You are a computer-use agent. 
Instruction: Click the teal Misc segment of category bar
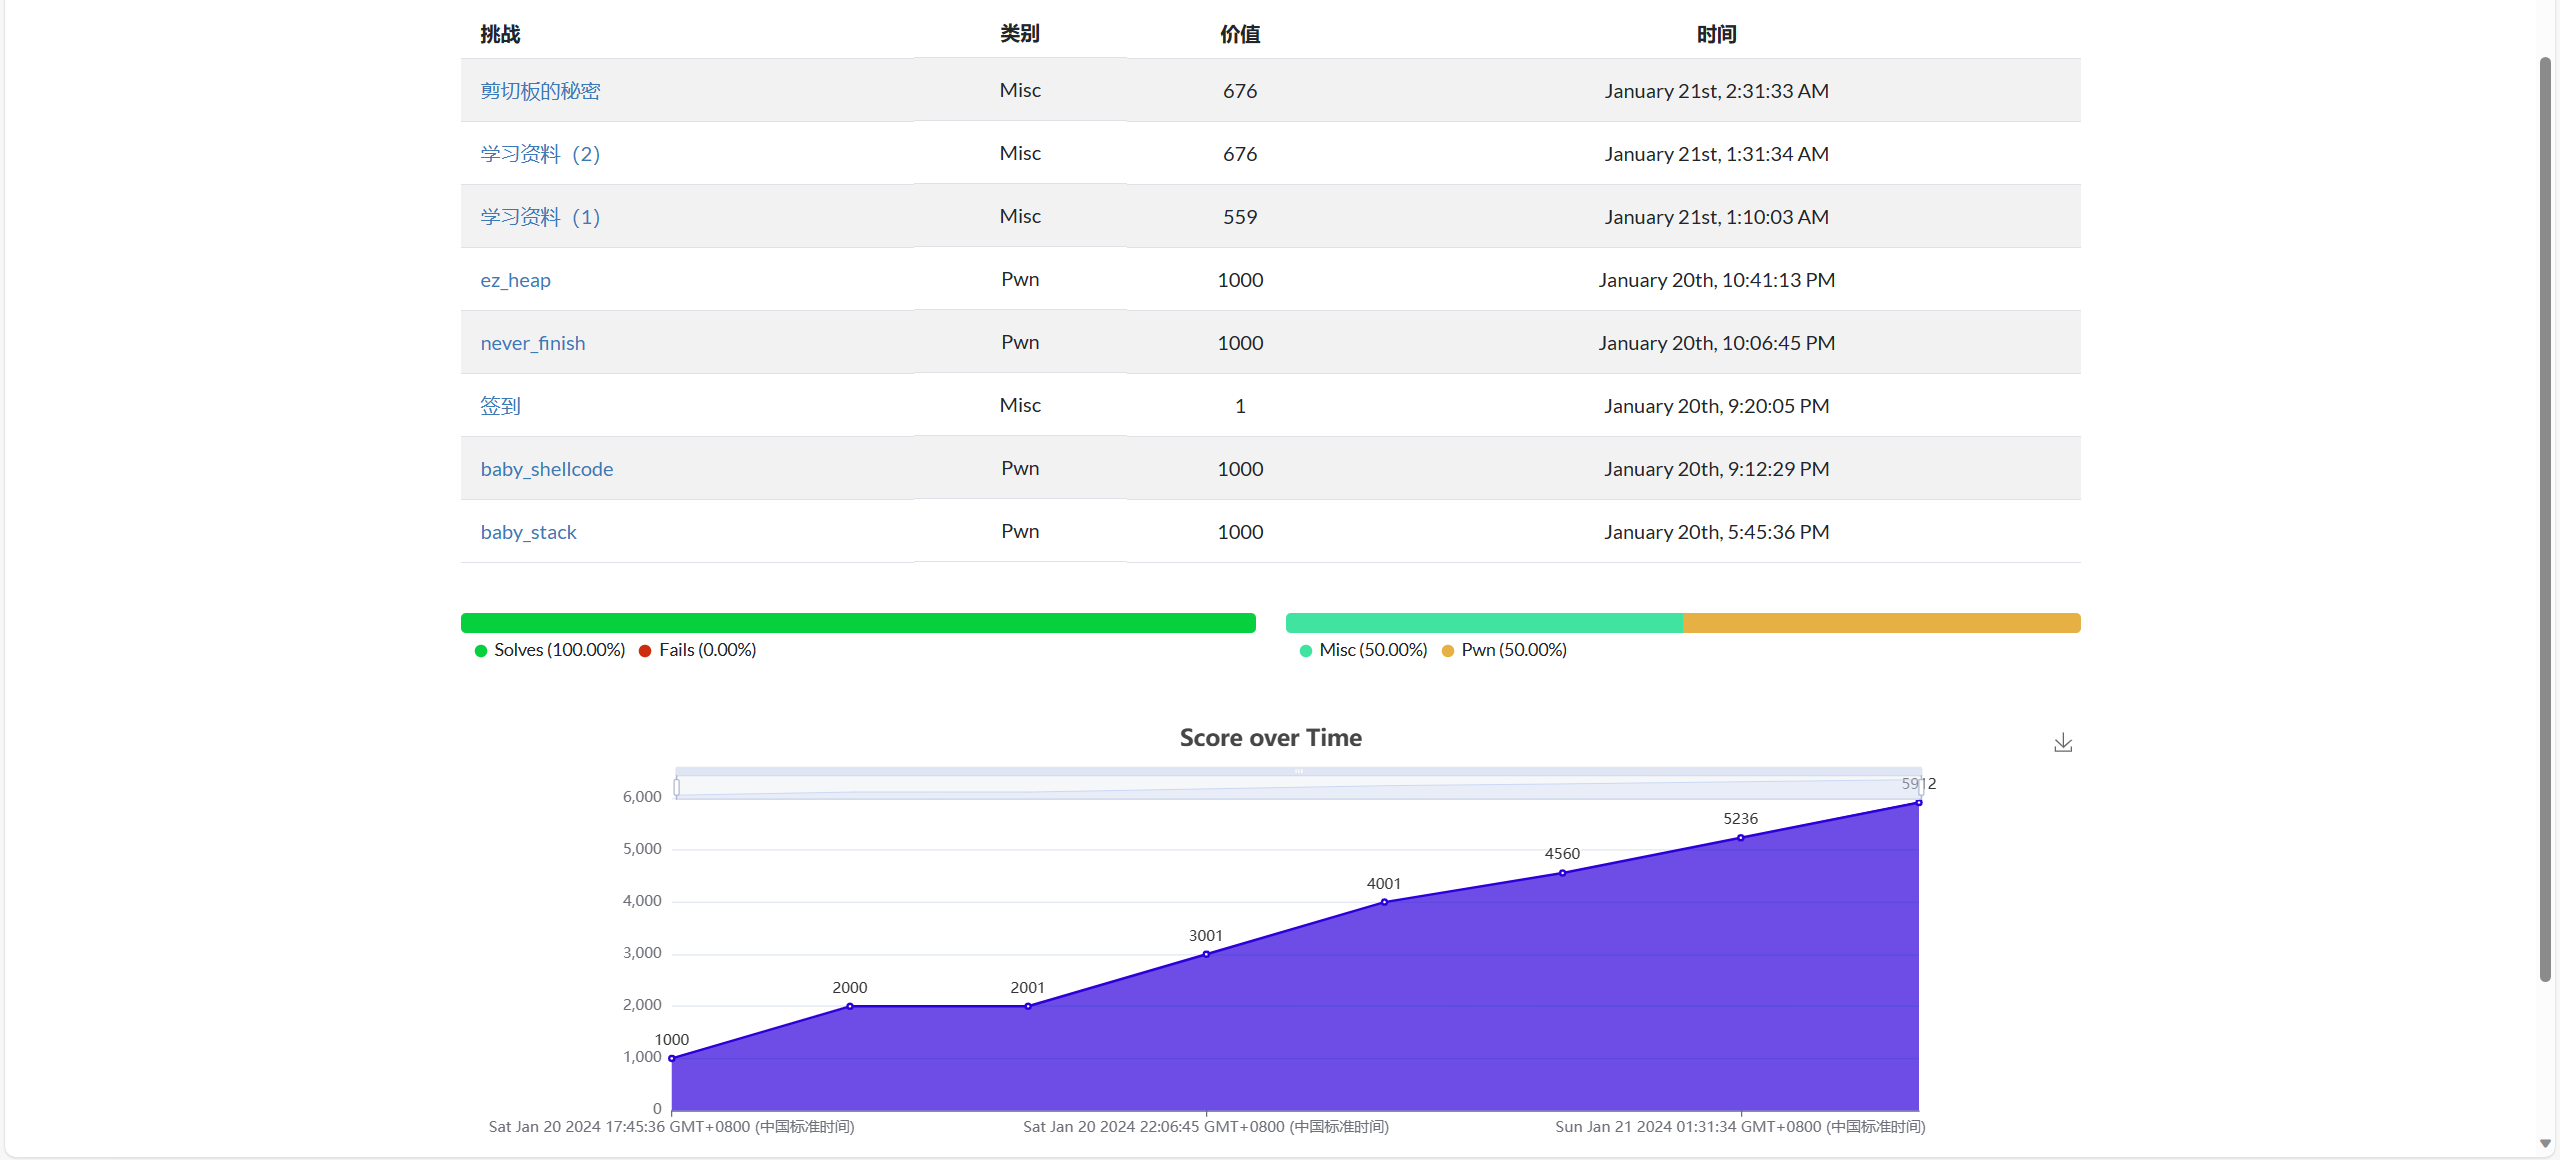pyautogui.click(x=1484, y=623)
